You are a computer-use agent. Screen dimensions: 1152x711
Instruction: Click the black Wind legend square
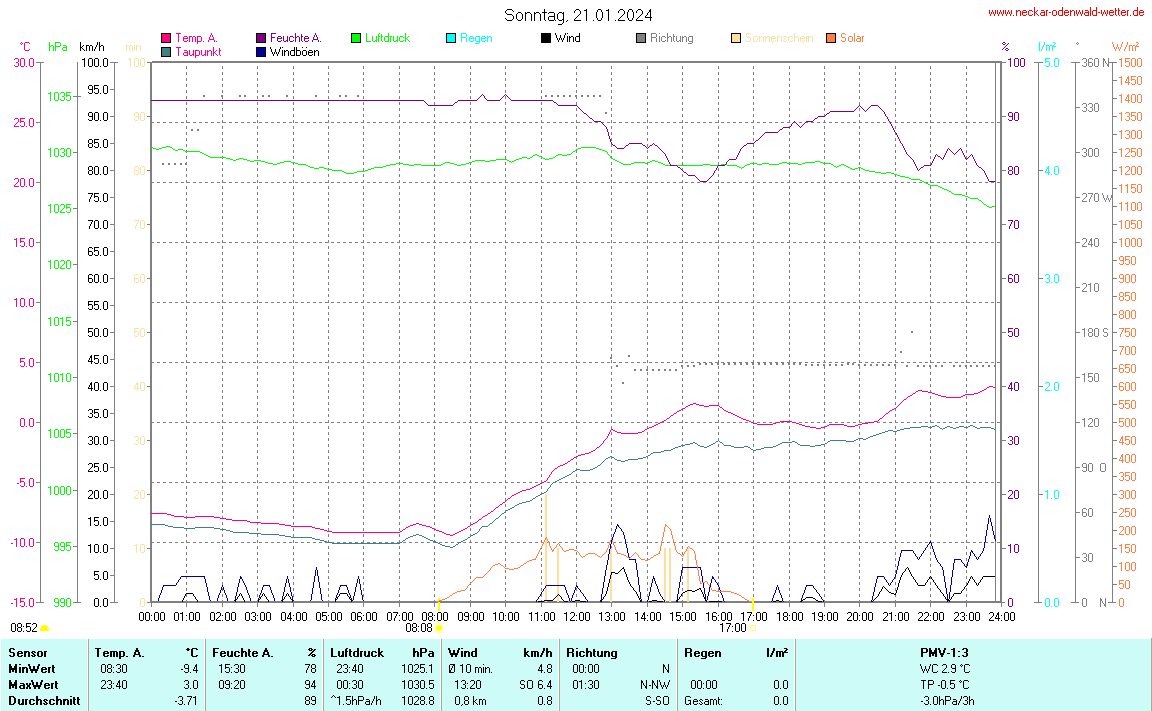point(546,38)
